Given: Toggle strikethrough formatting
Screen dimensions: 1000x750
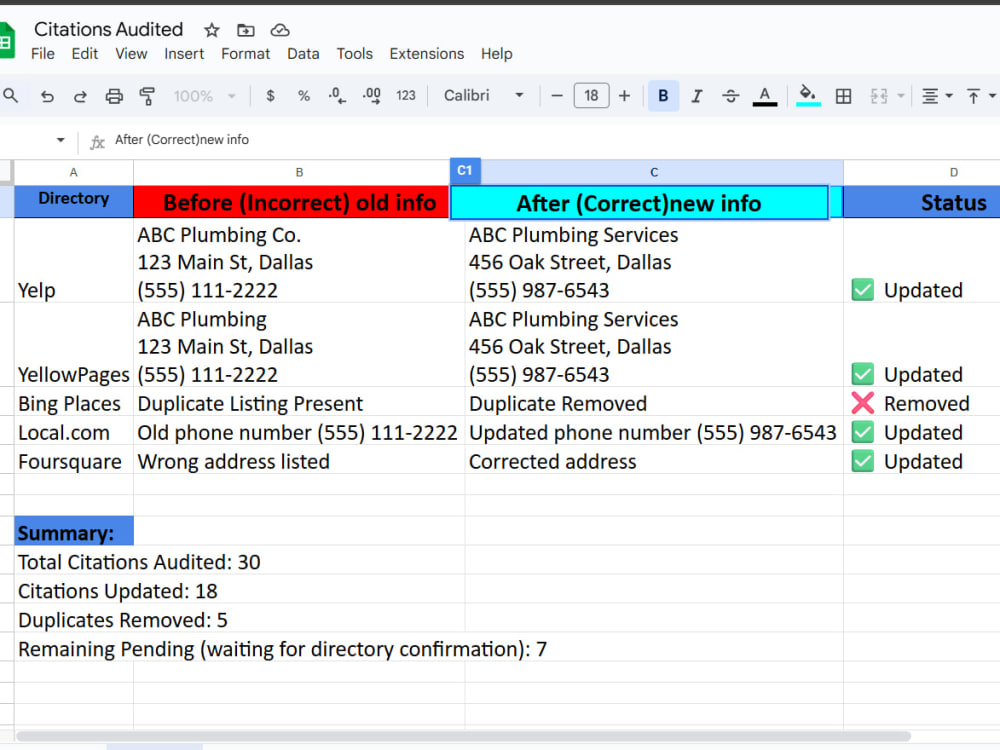Looking at the screenshot, I should coord(731,96).
